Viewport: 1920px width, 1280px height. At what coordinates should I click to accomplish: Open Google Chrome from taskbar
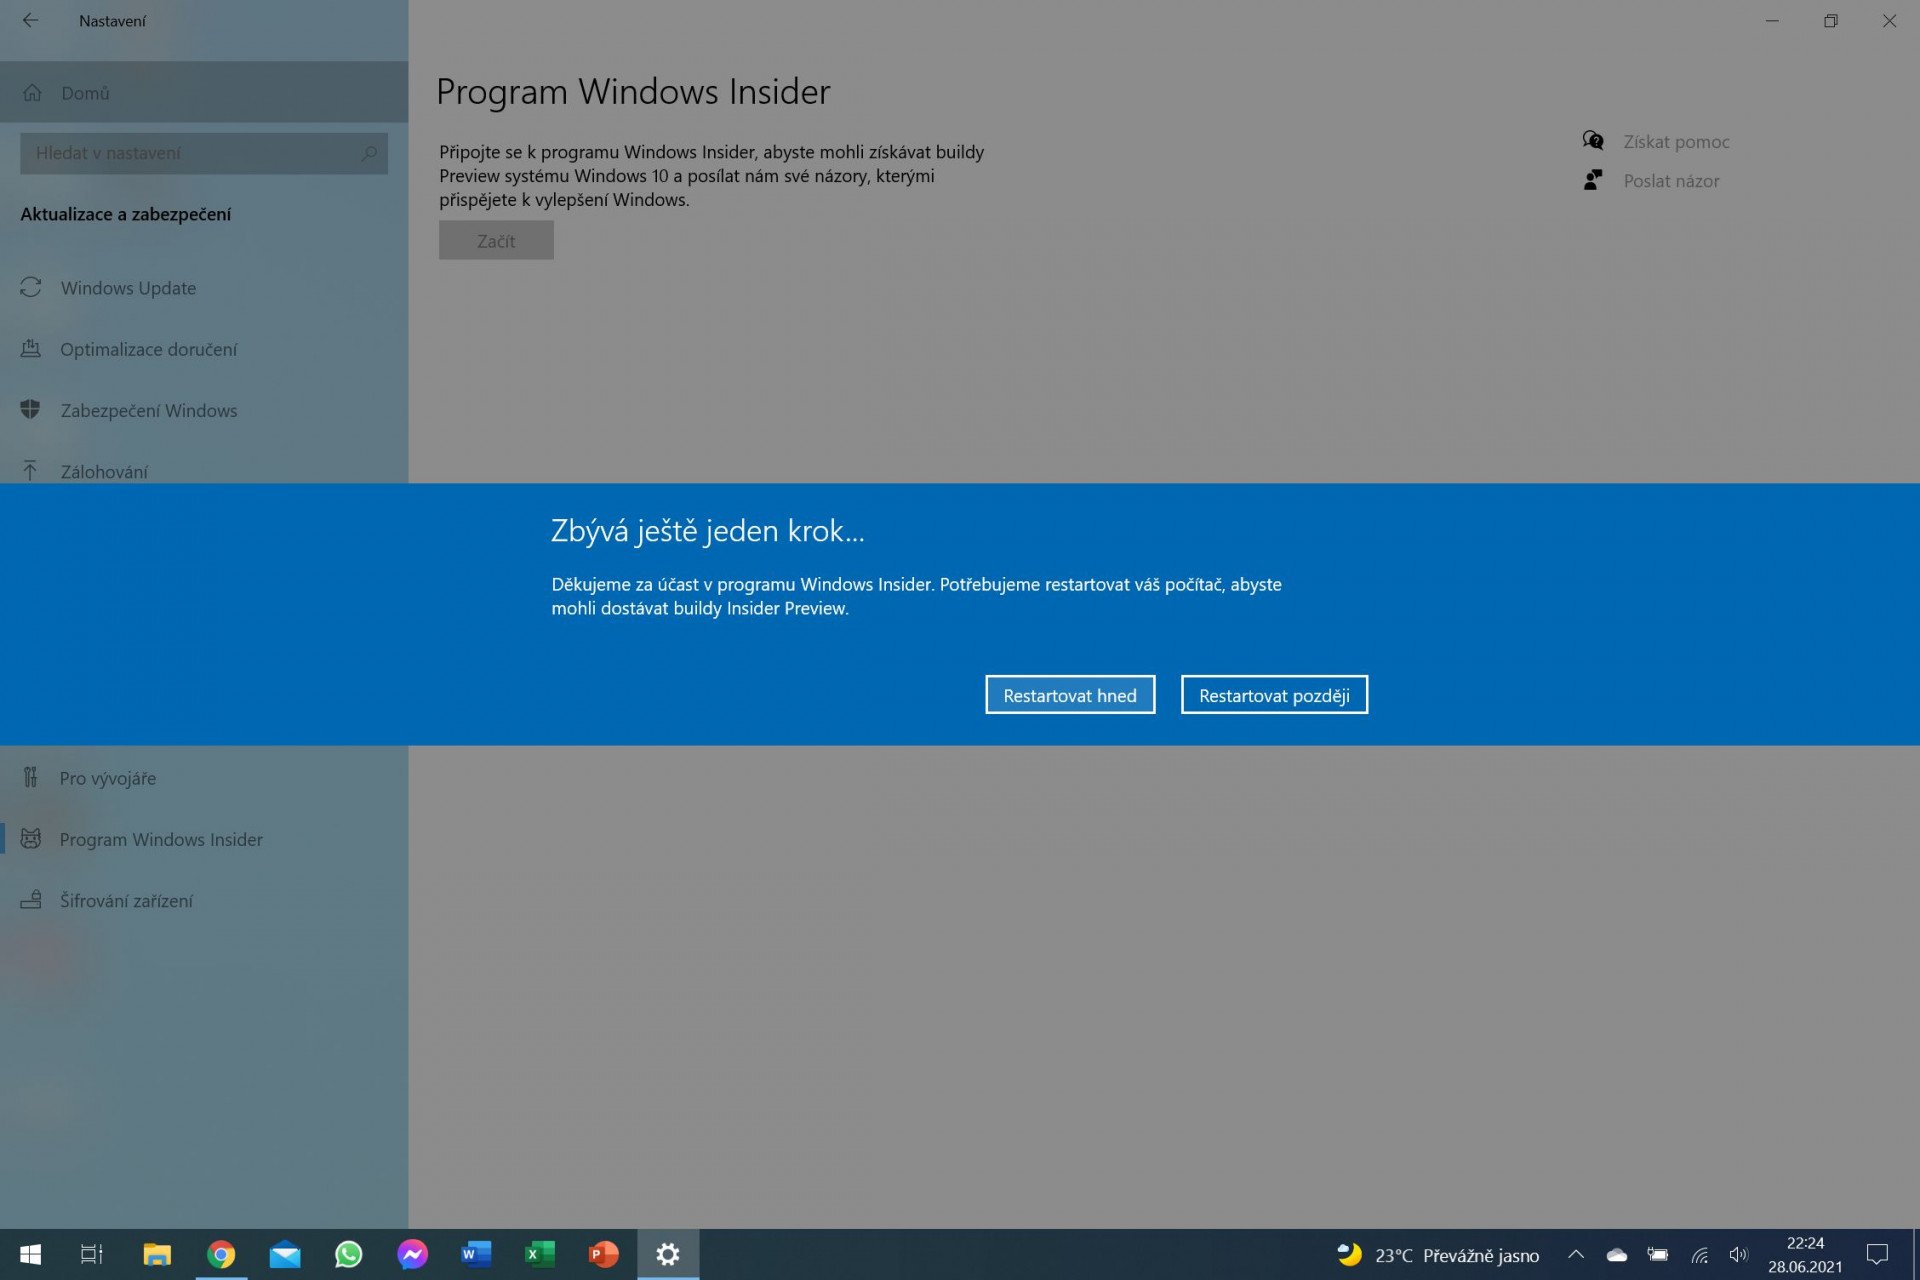click(221, 1254)
